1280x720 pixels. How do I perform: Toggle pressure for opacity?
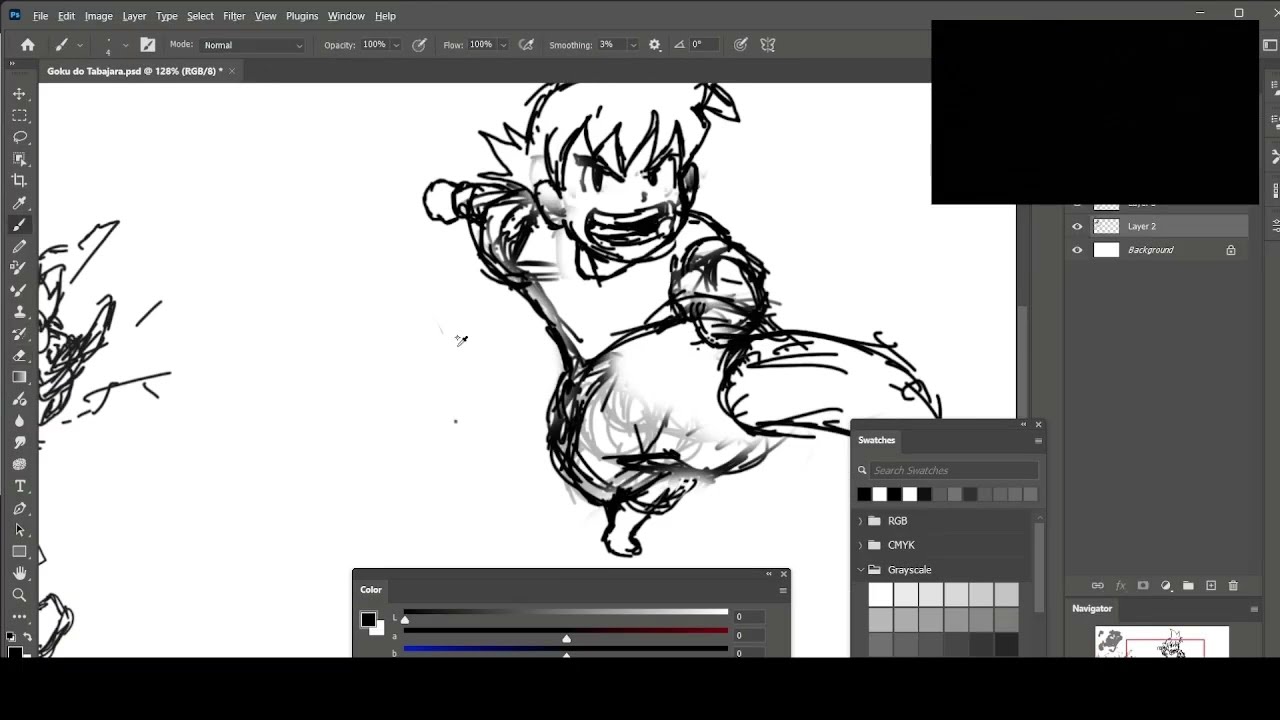pos(420,45)
